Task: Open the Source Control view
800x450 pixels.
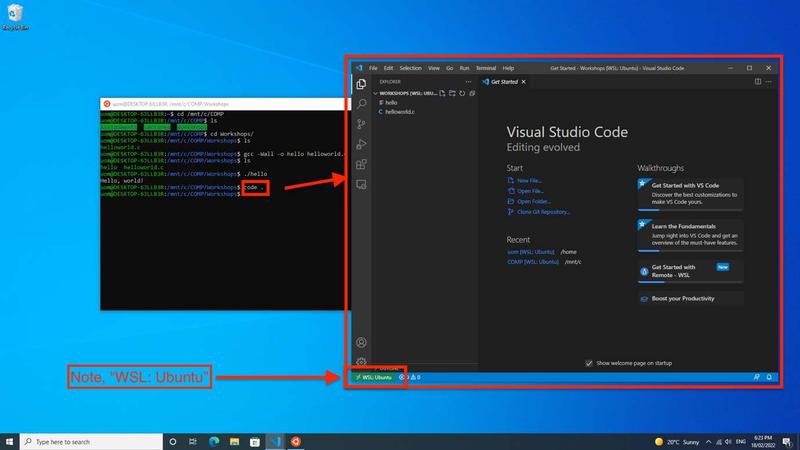Action: [361, 124]
